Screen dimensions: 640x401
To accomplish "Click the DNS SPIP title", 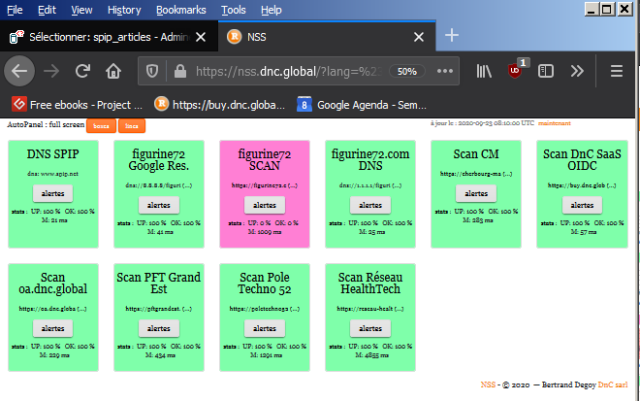I will point(53,154).
